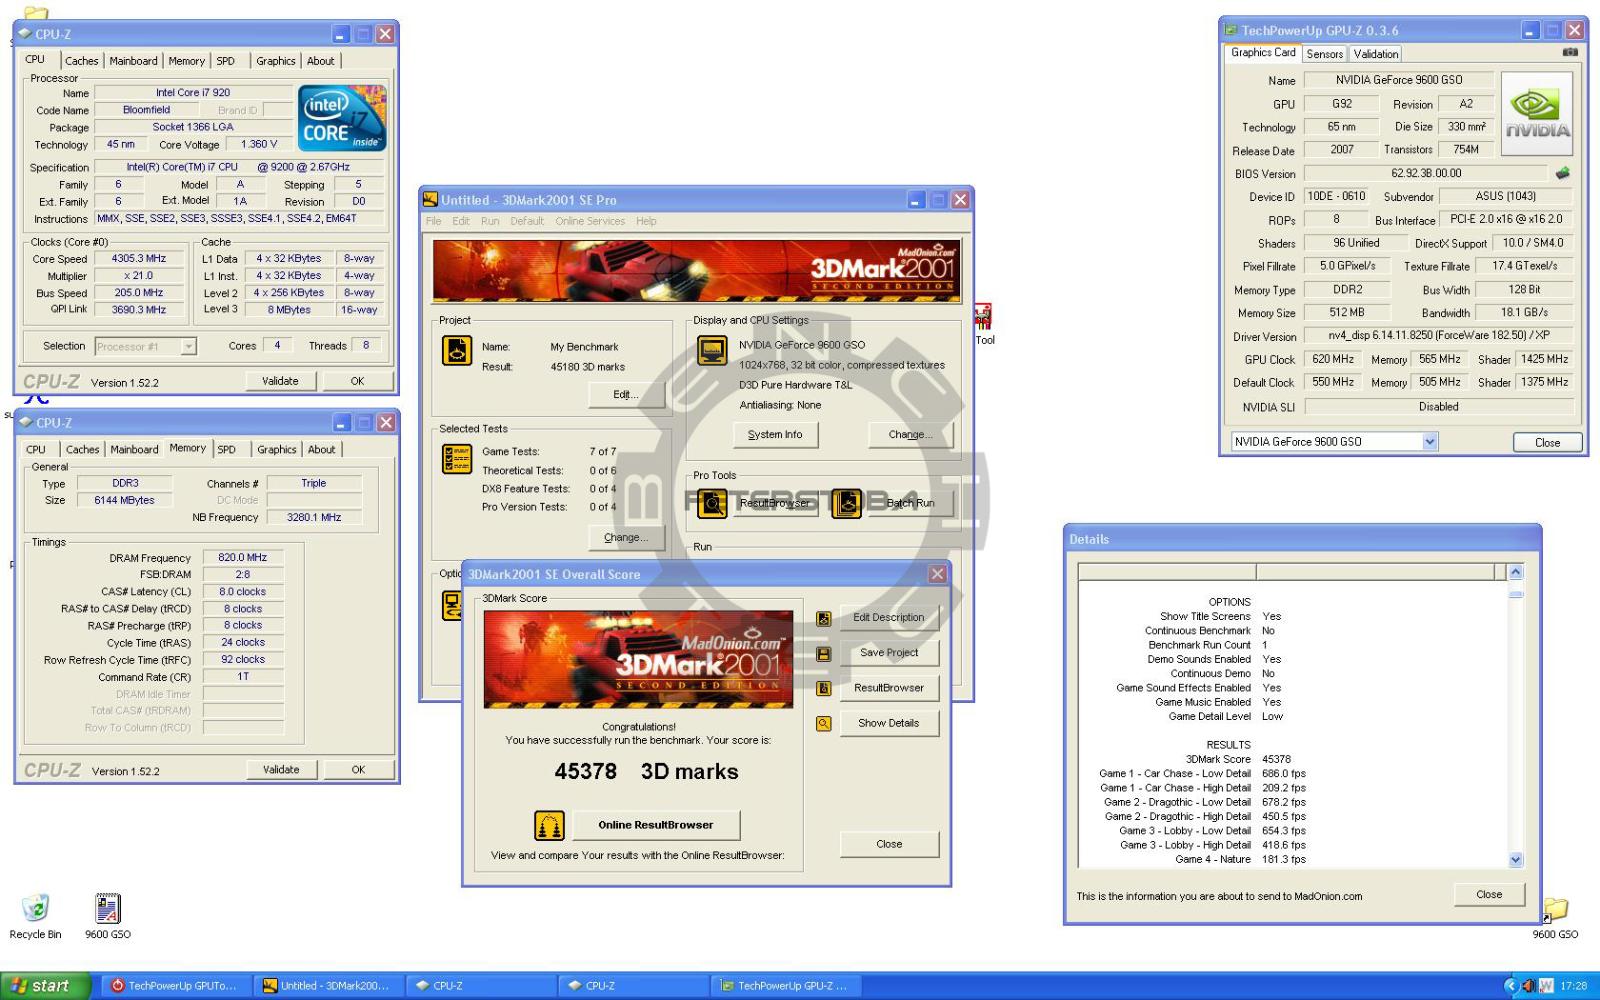1600x1000 pixels.
Task: Open the Recycle Bin desktop icon
Action: (x=35, y=916)
